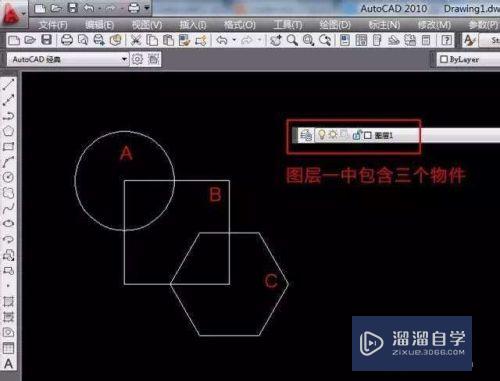Click Redo arrow in Standard toolbar
This screenshot has height=381, width=500.
coord(247,40)
